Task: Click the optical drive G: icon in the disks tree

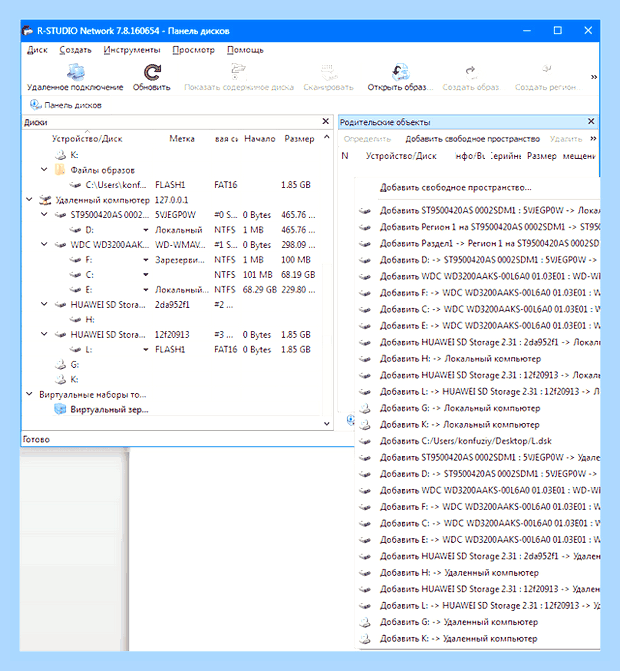Action: (x=61, y=365)
